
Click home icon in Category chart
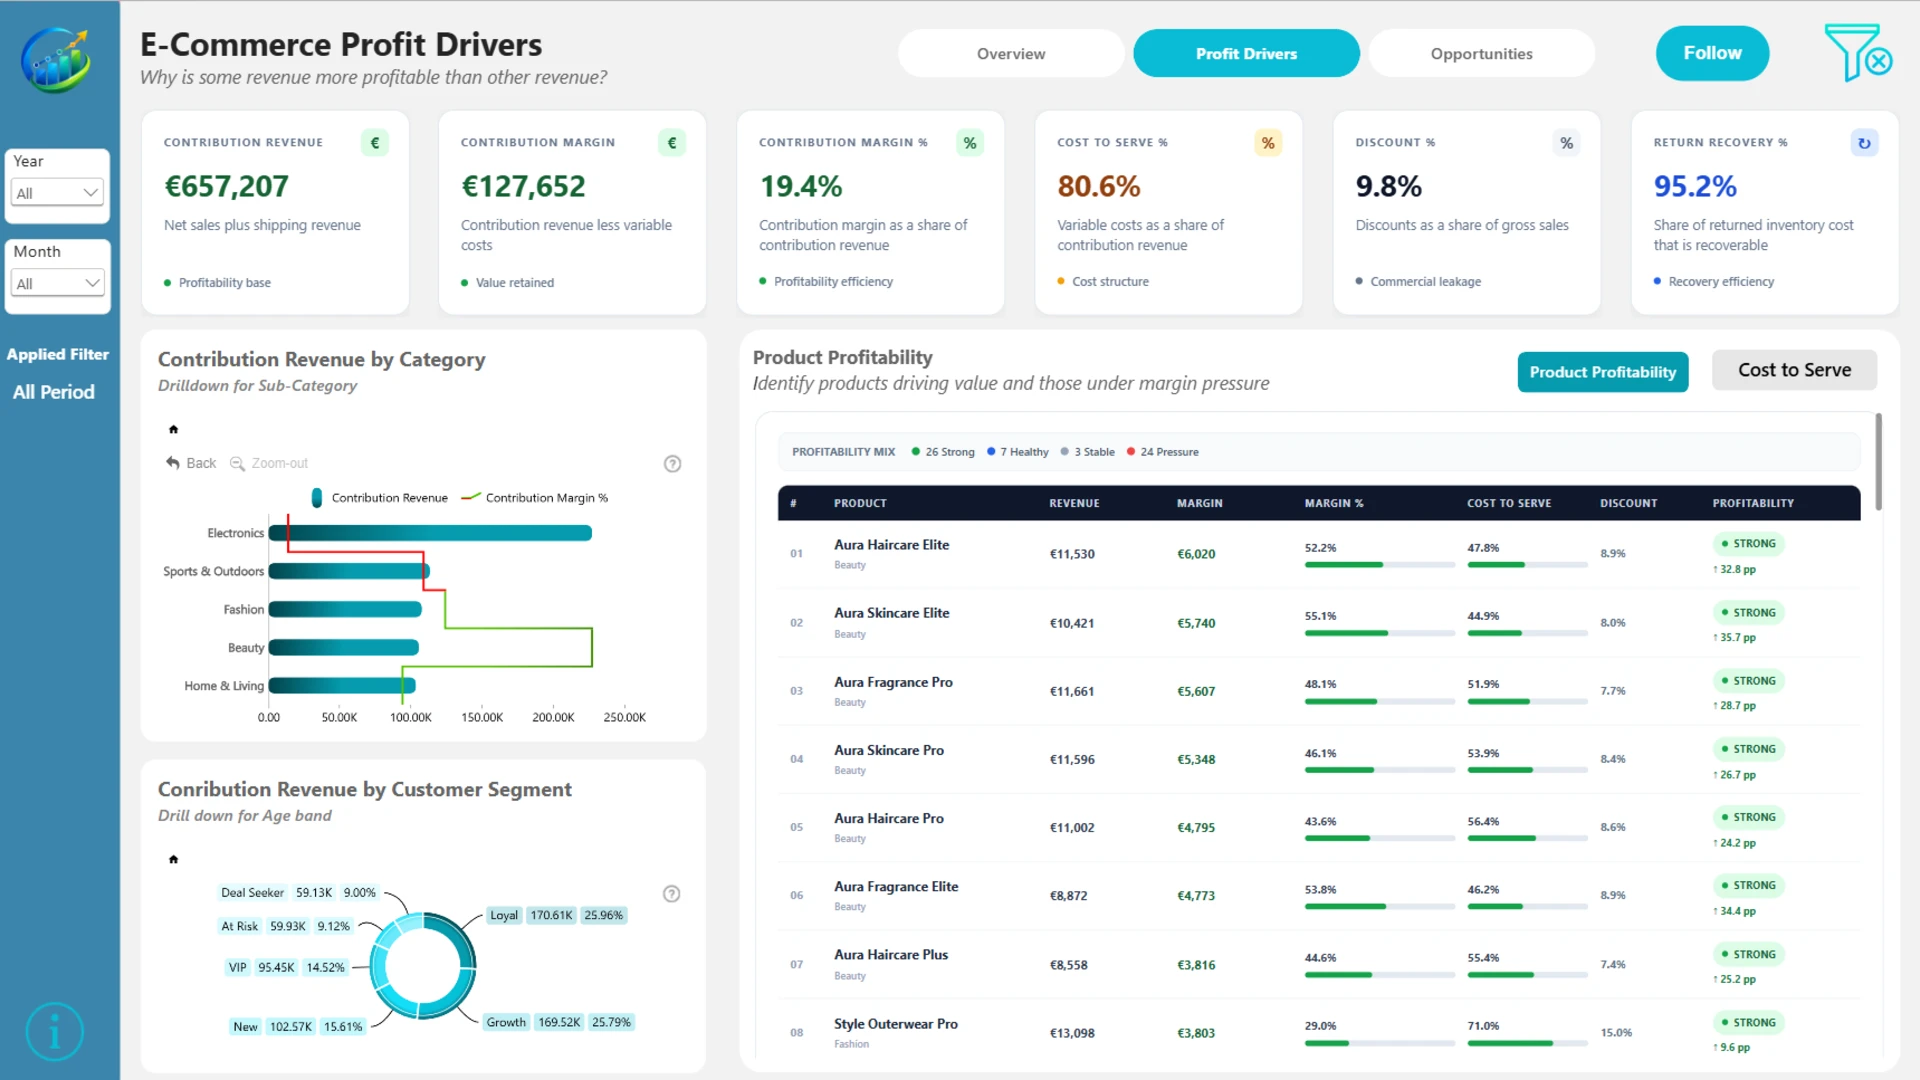[173, 429]
